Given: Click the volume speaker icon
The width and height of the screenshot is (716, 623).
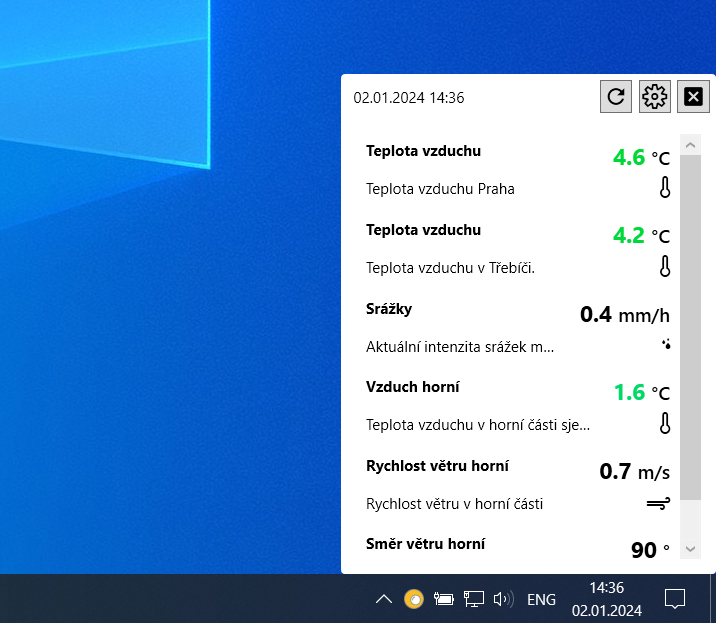Looking at the screenshot, I should [504, 600].
